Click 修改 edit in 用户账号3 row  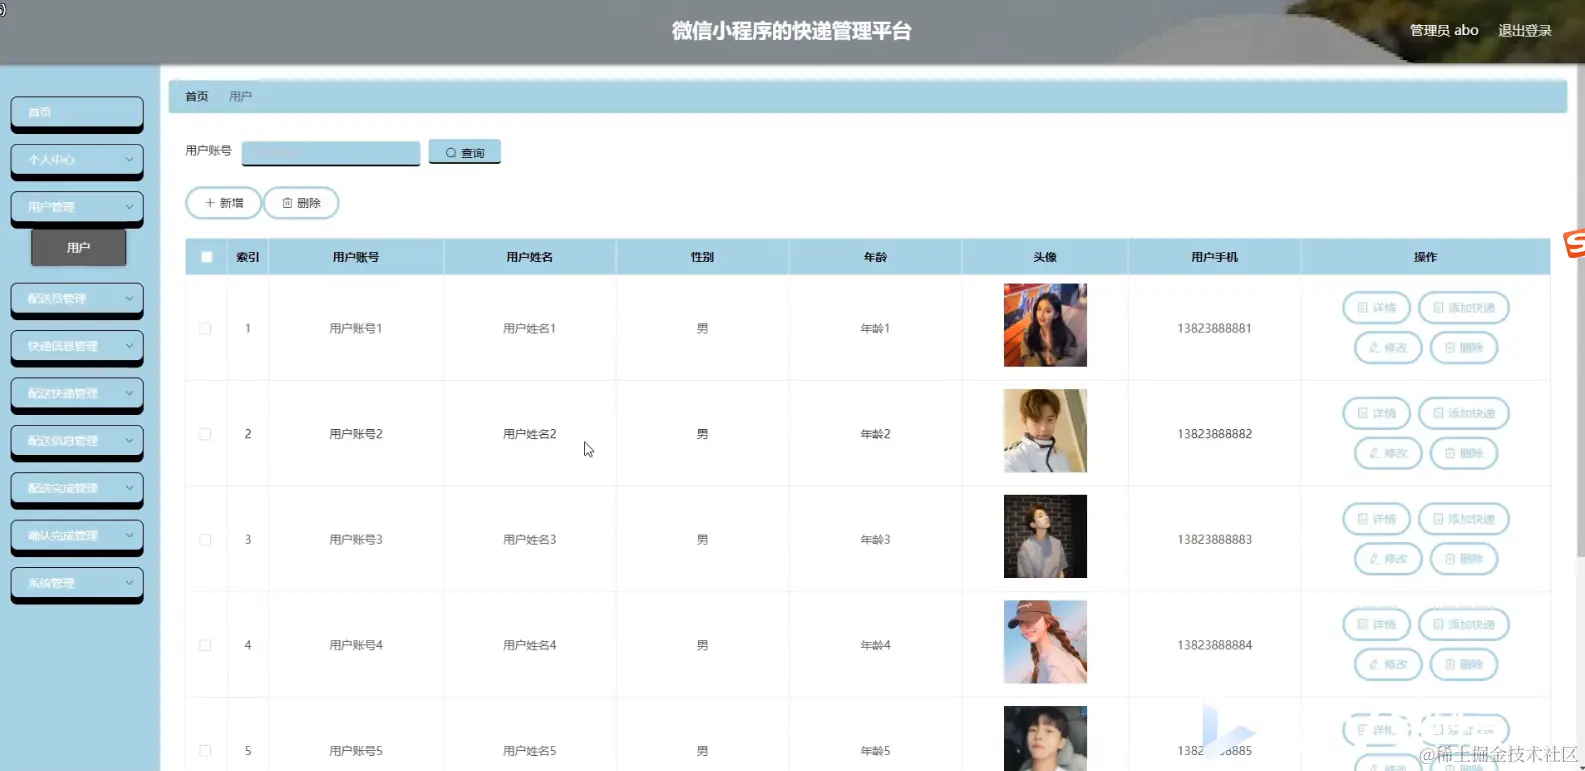pos(1388,559)
